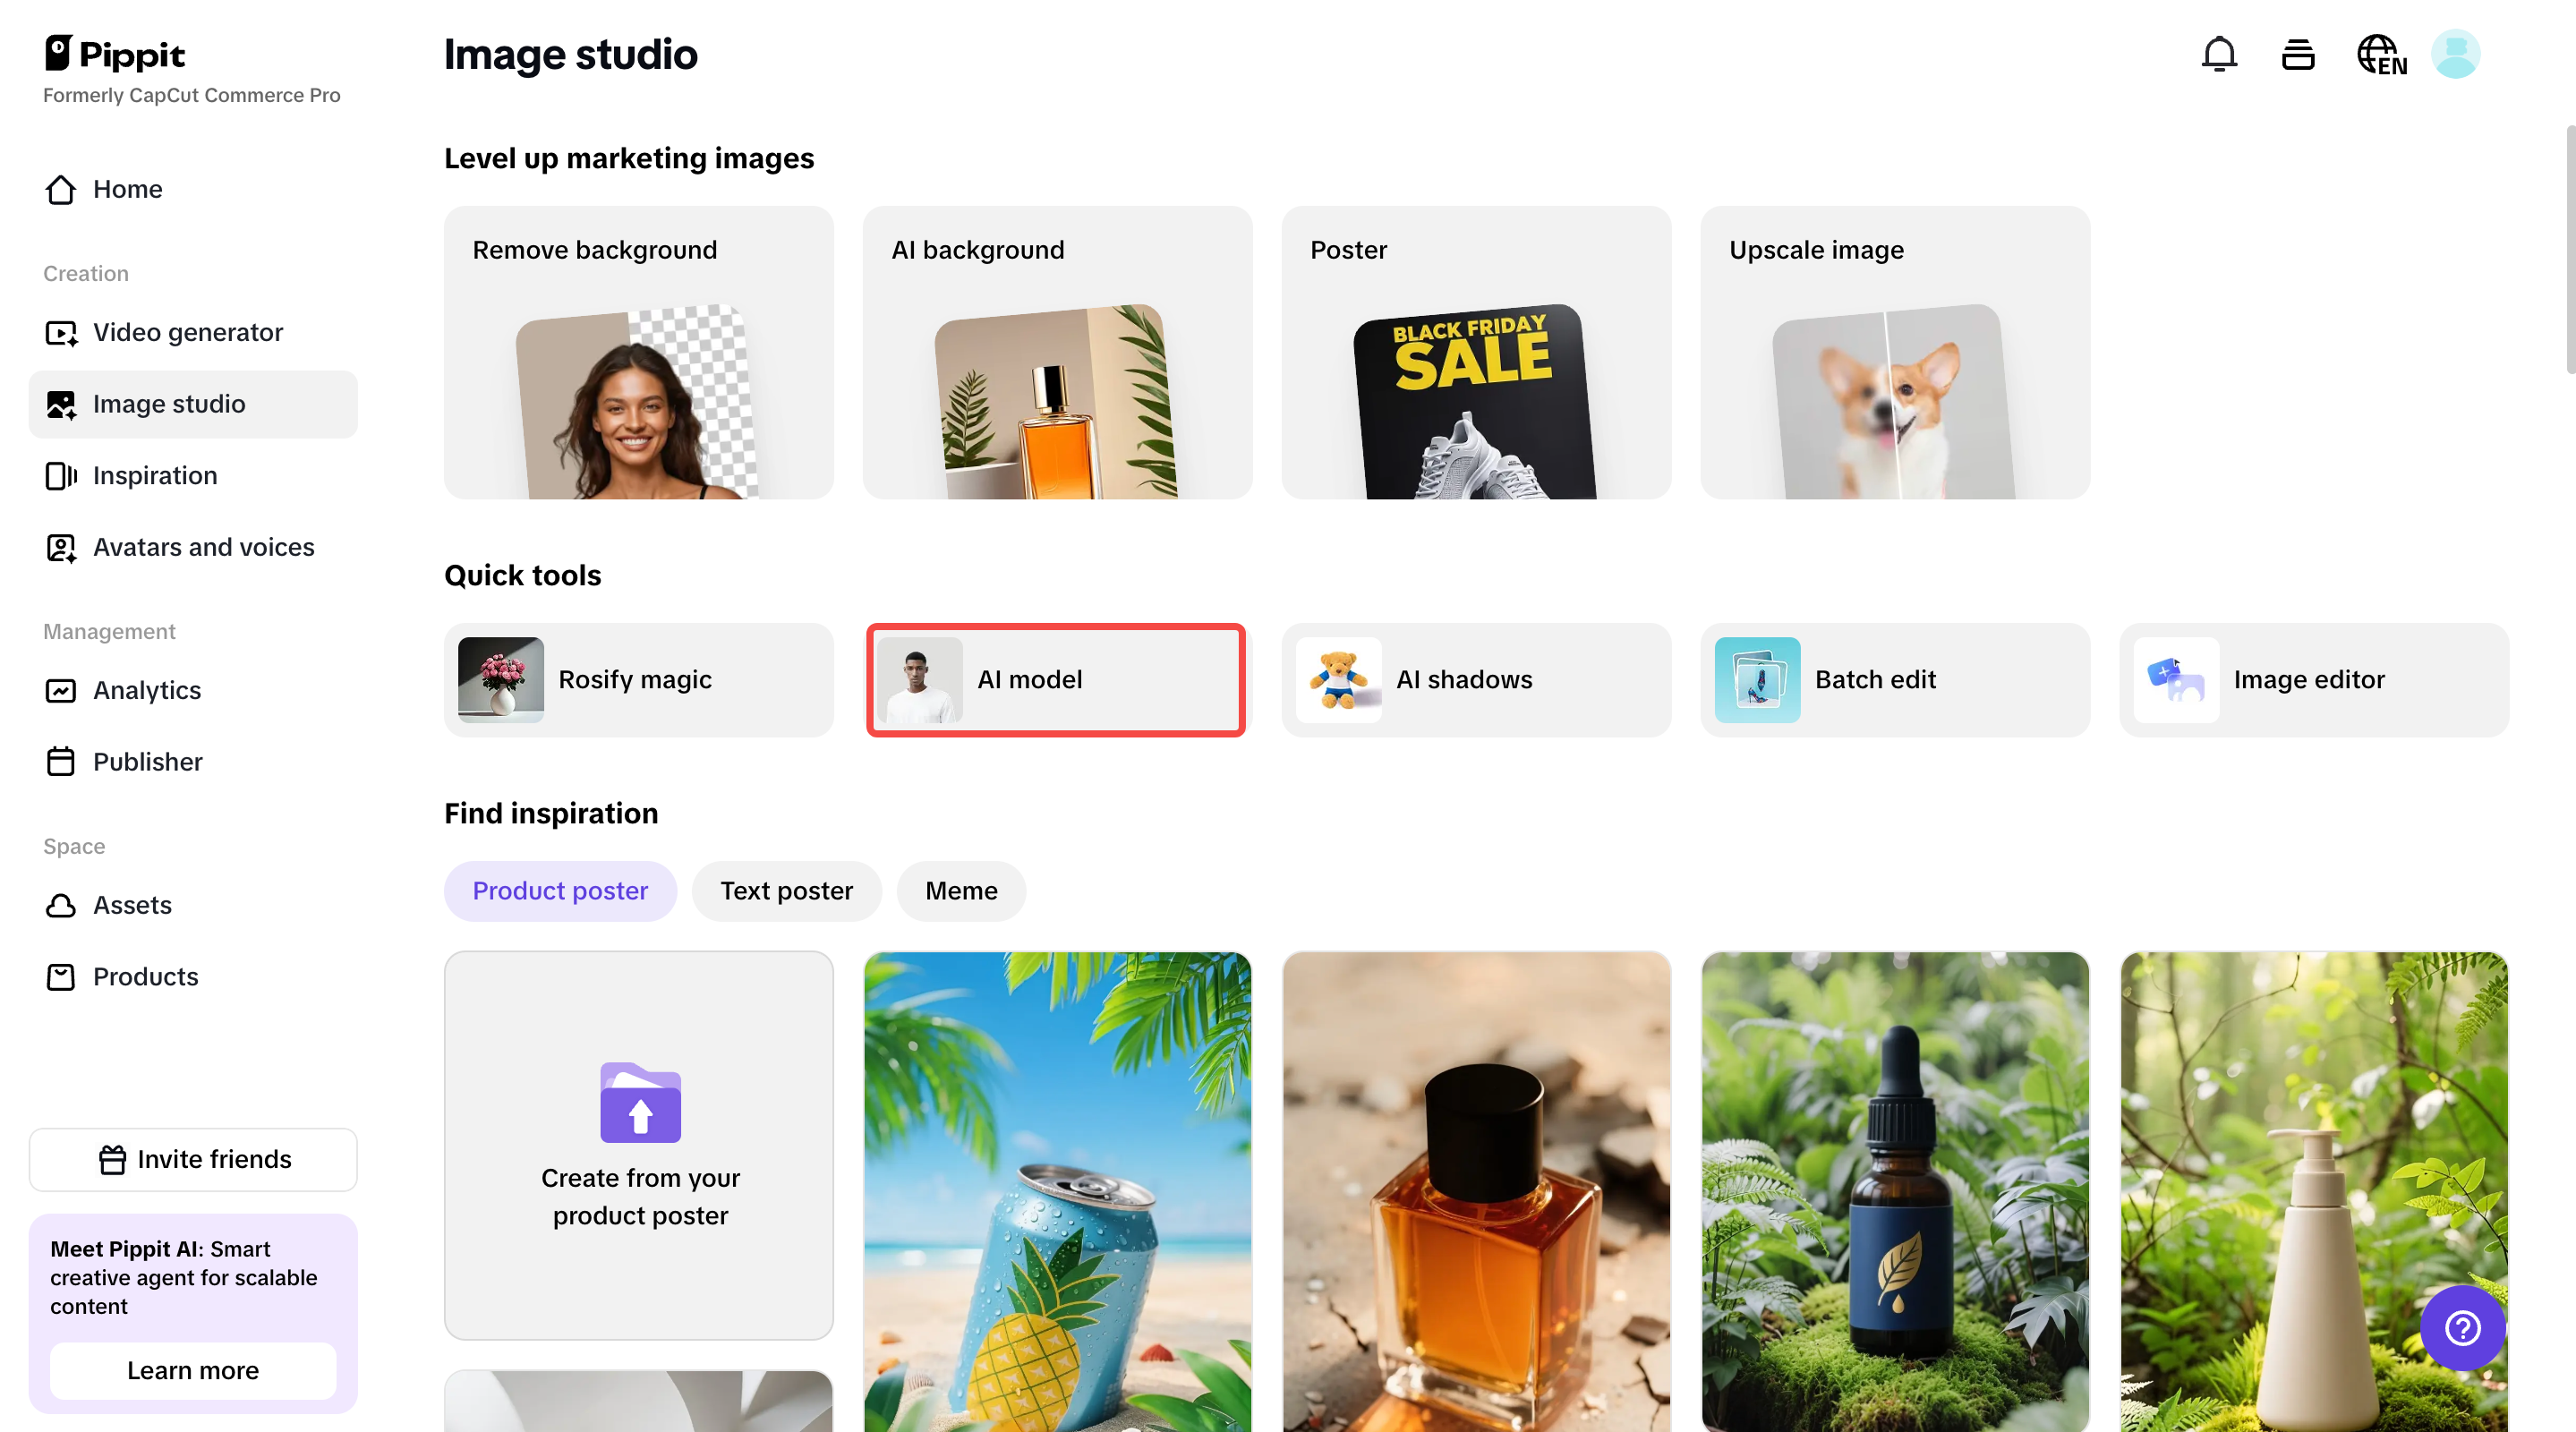Go to Avatars and voices
This screenshot has height=1432, width=2576.
coord(203,547)
